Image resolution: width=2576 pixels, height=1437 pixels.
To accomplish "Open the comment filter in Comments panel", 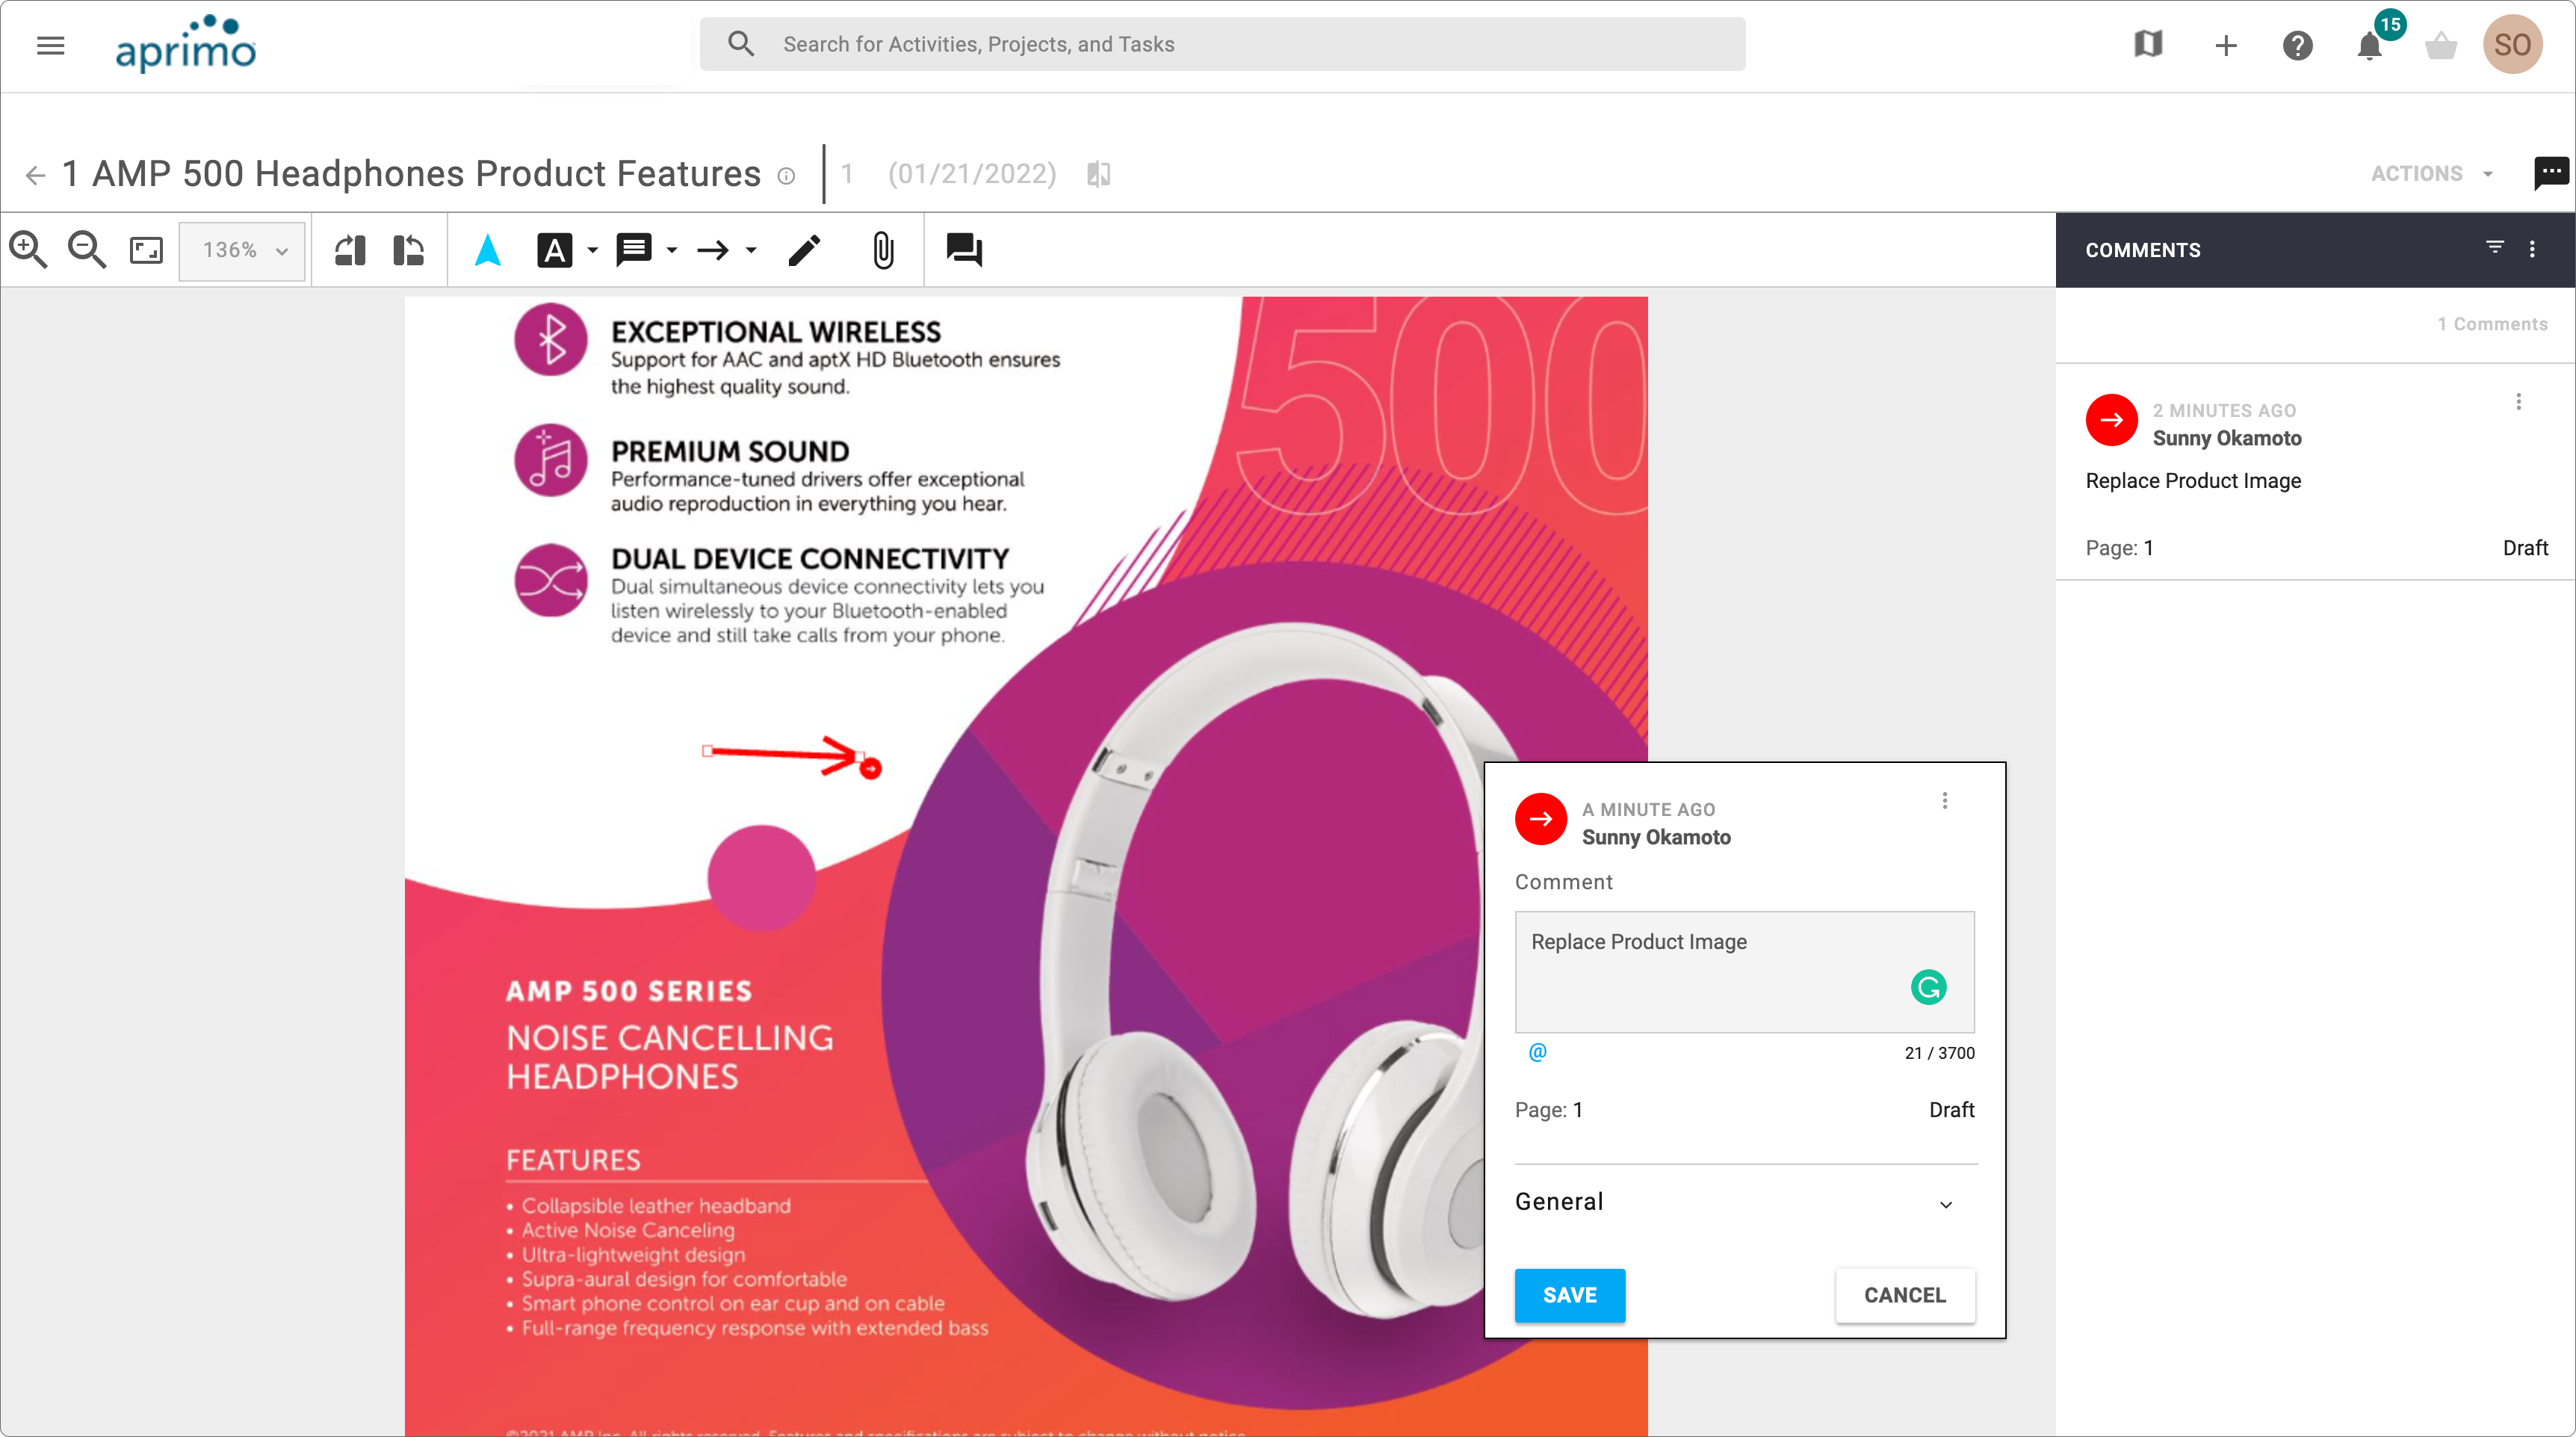I will (2492, 249).
